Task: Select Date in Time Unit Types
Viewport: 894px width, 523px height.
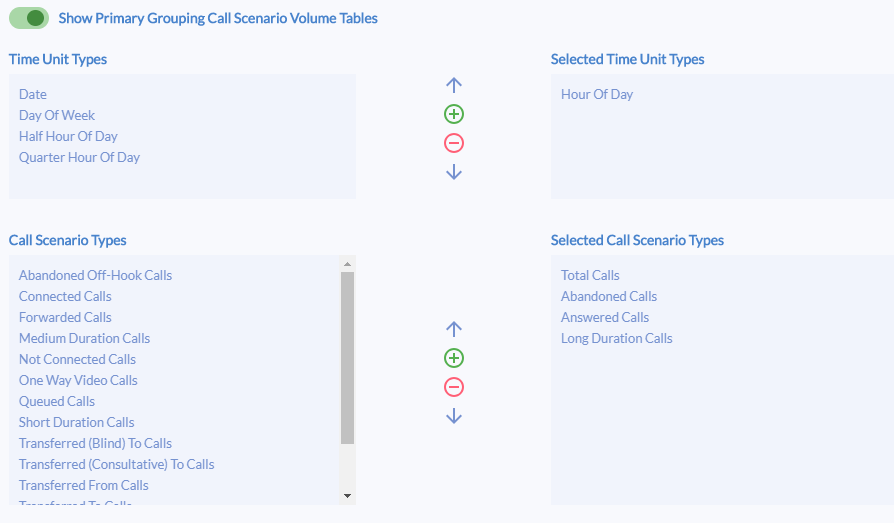Action: coord(33,94)
